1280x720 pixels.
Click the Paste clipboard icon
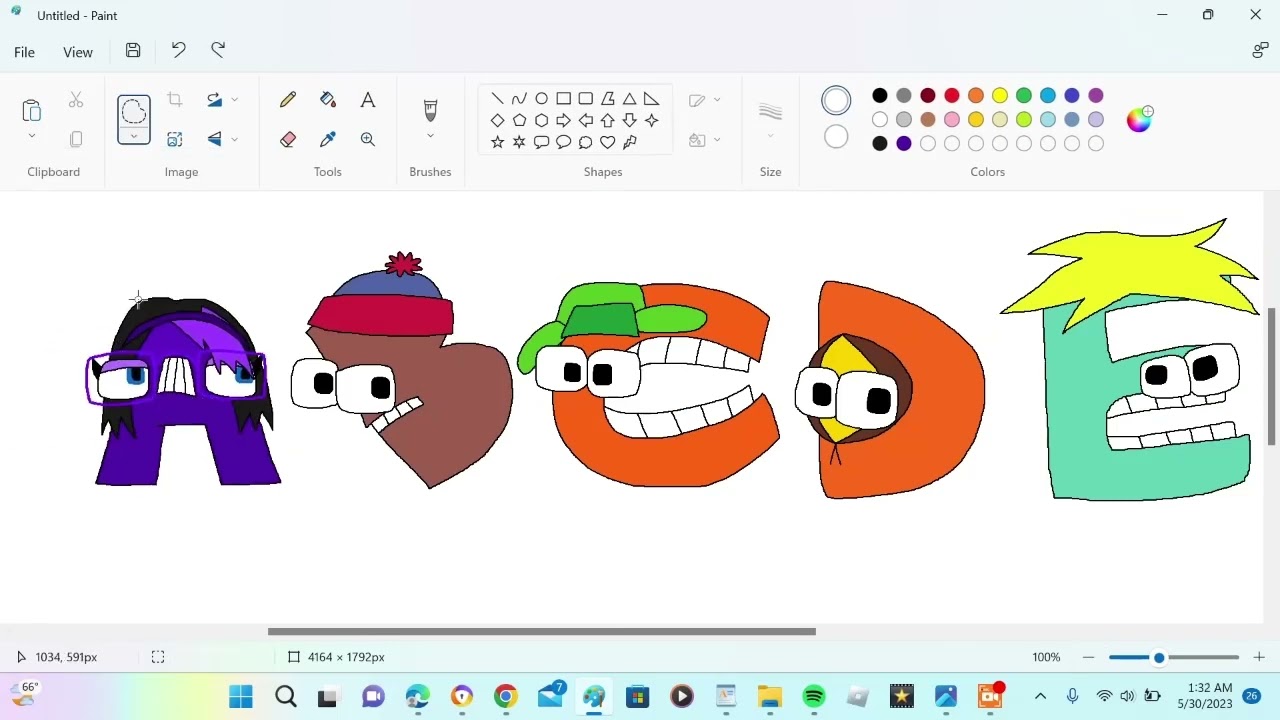(x=31, y=110)
